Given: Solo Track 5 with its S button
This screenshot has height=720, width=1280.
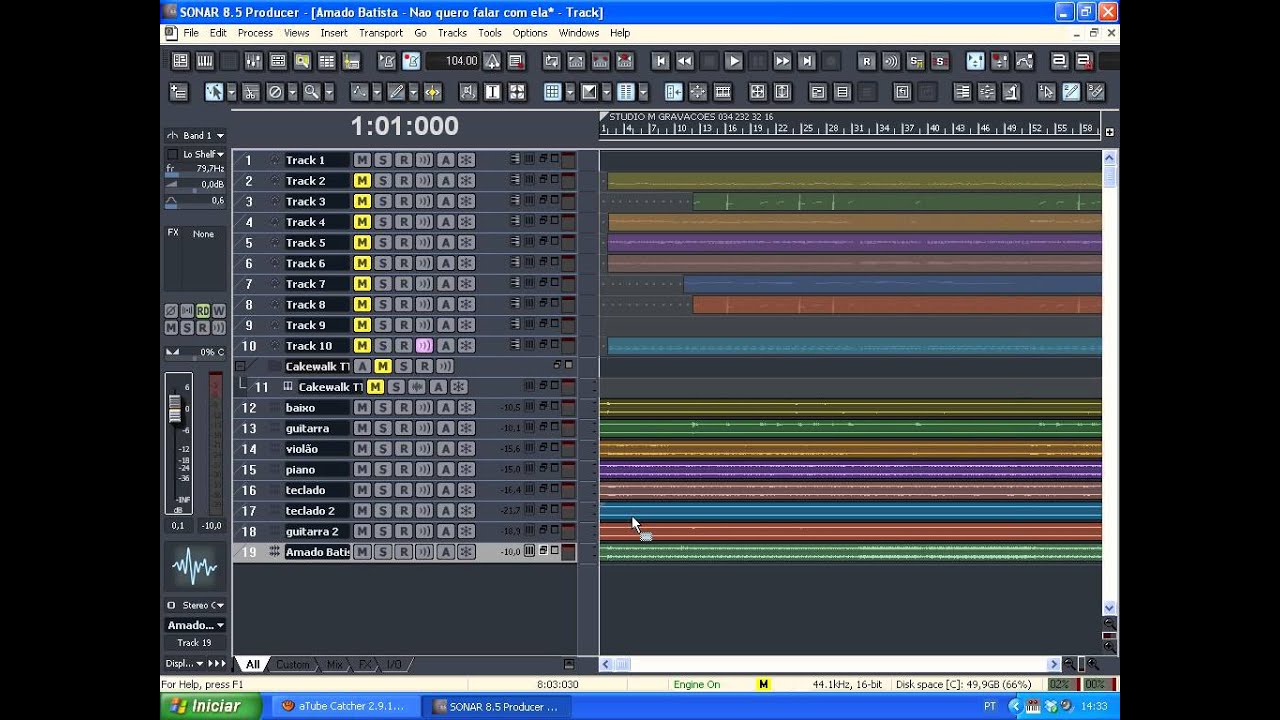Looking at the screenshot, I should pyautogui.click(x=382, y=243).
